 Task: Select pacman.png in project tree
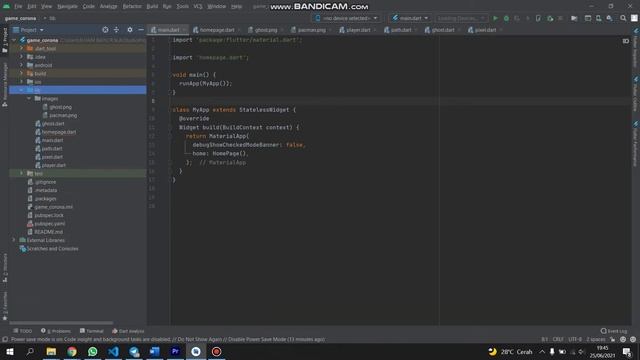(63, 115)
